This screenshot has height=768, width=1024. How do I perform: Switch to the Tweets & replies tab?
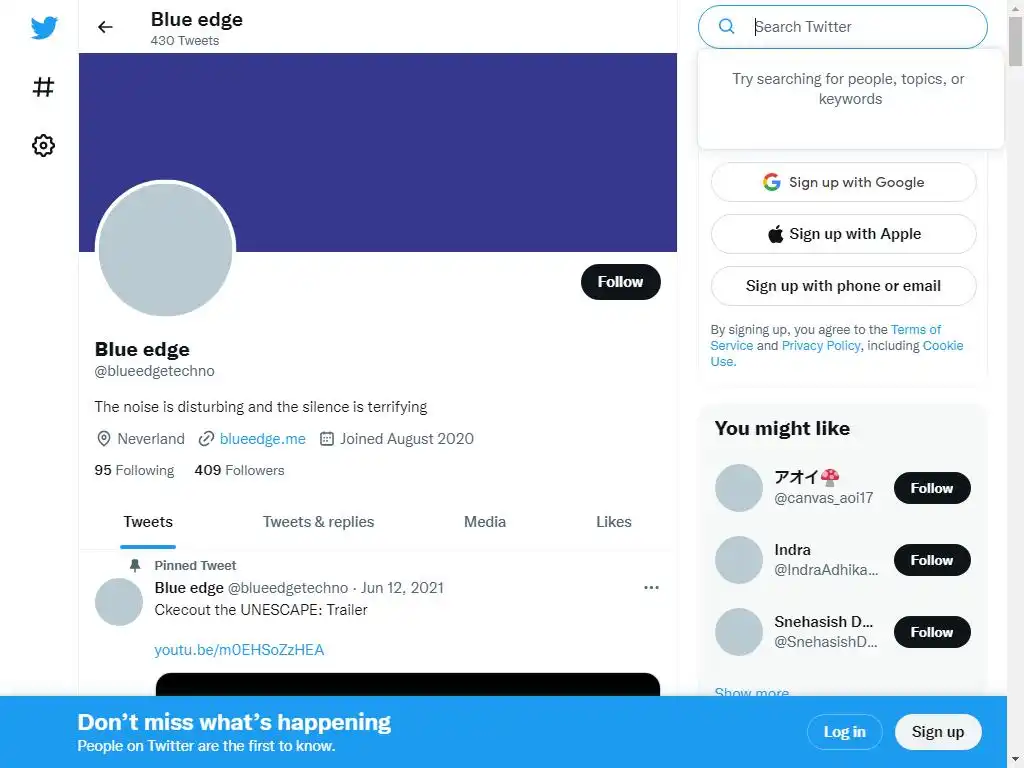[318, 522]
